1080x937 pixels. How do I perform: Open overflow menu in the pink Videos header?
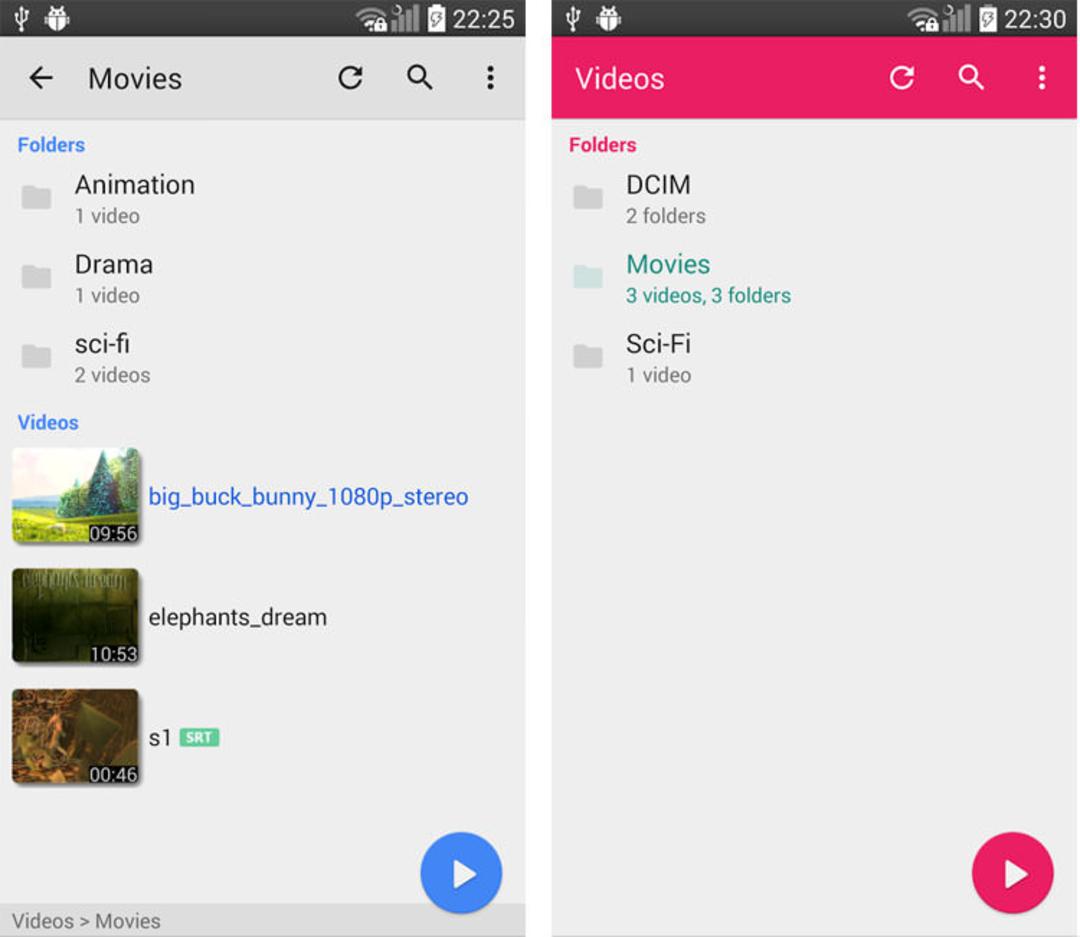click(x=1042, y=77)
